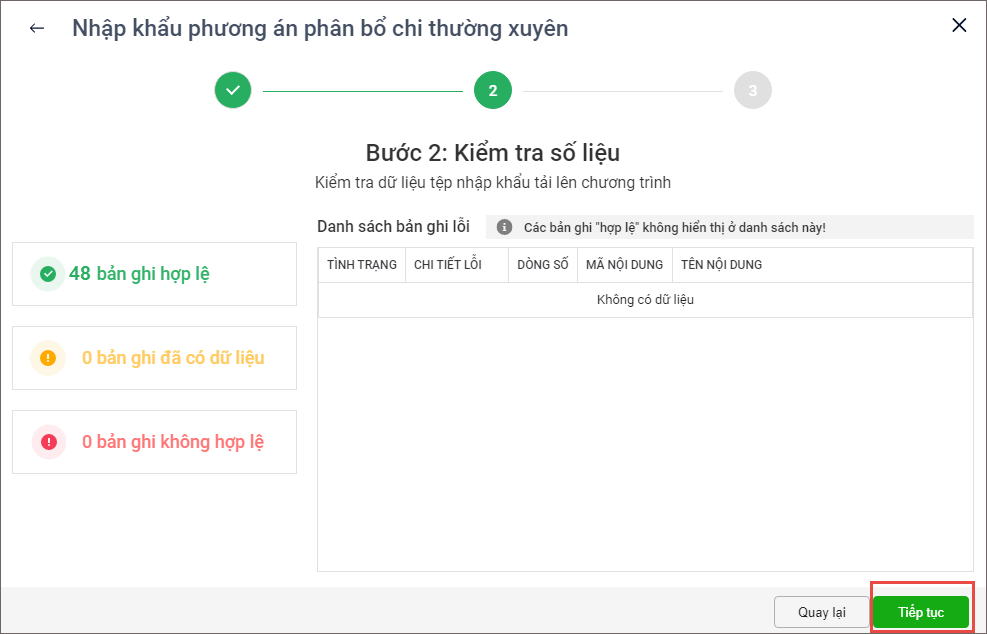Click the "TÌNH TRẠNG" column header
The image size is (987, 634).
pyautogui.click(x=362, y=265)
